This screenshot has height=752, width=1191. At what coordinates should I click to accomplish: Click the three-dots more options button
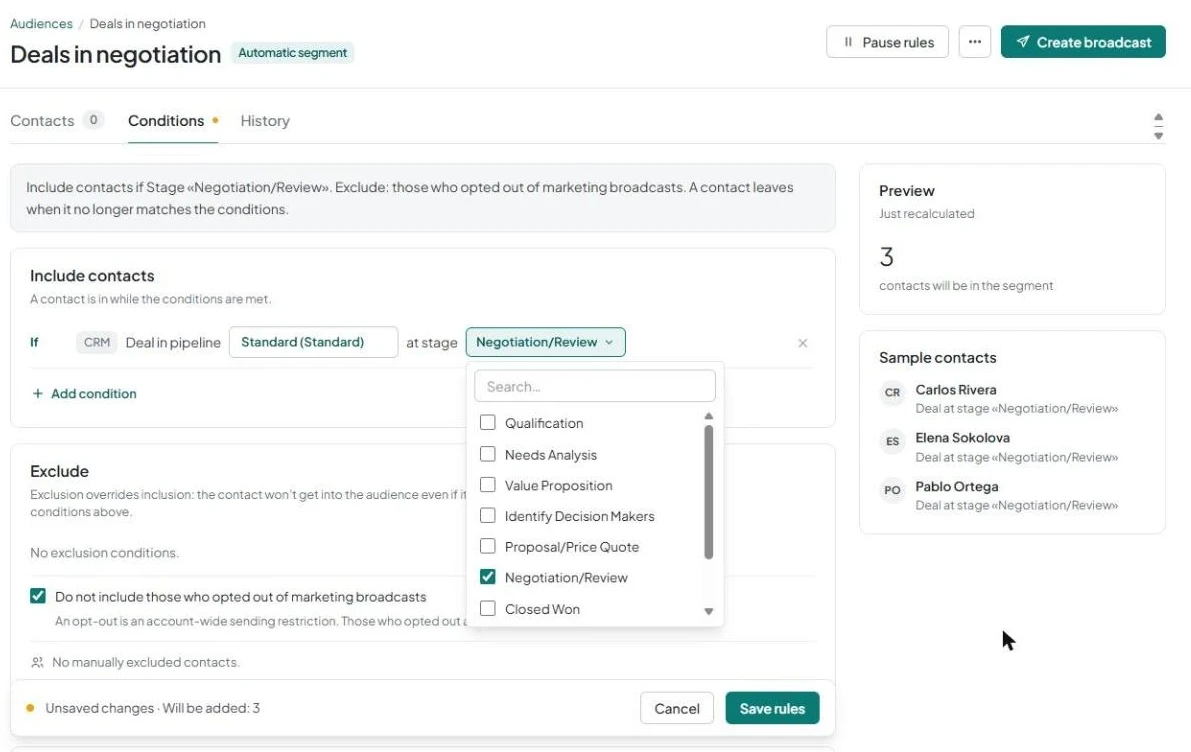(975, 42)
